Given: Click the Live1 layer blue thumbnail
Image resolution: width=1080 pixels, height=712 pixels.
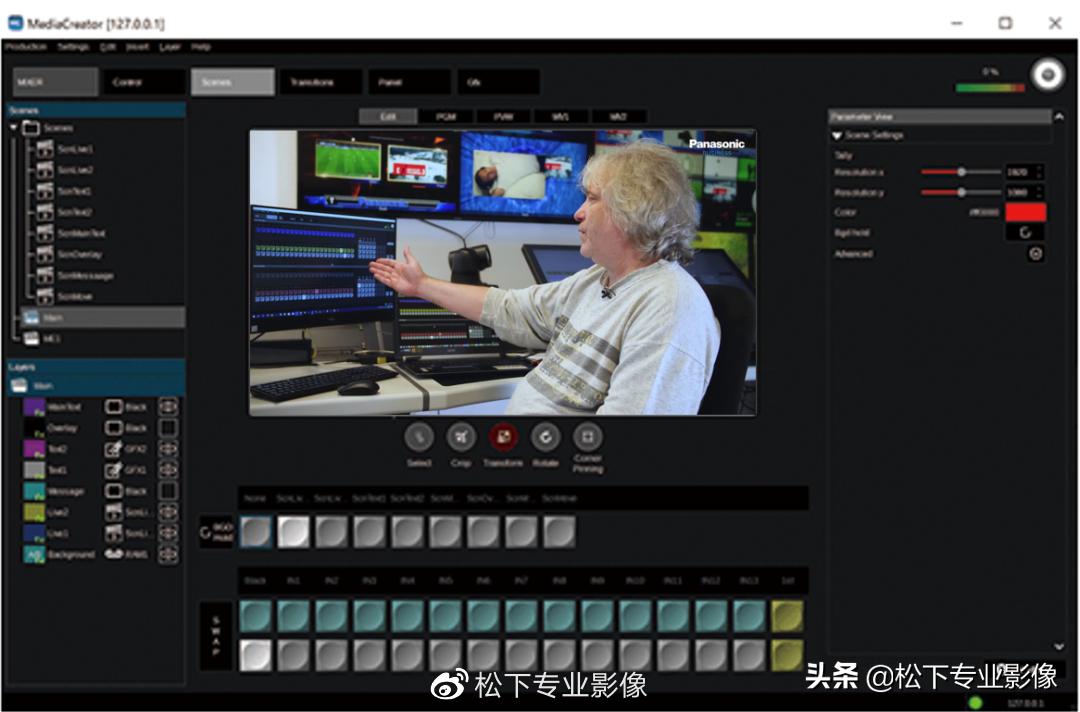Looking at the screenshot, I should click(x=34, y=534).
